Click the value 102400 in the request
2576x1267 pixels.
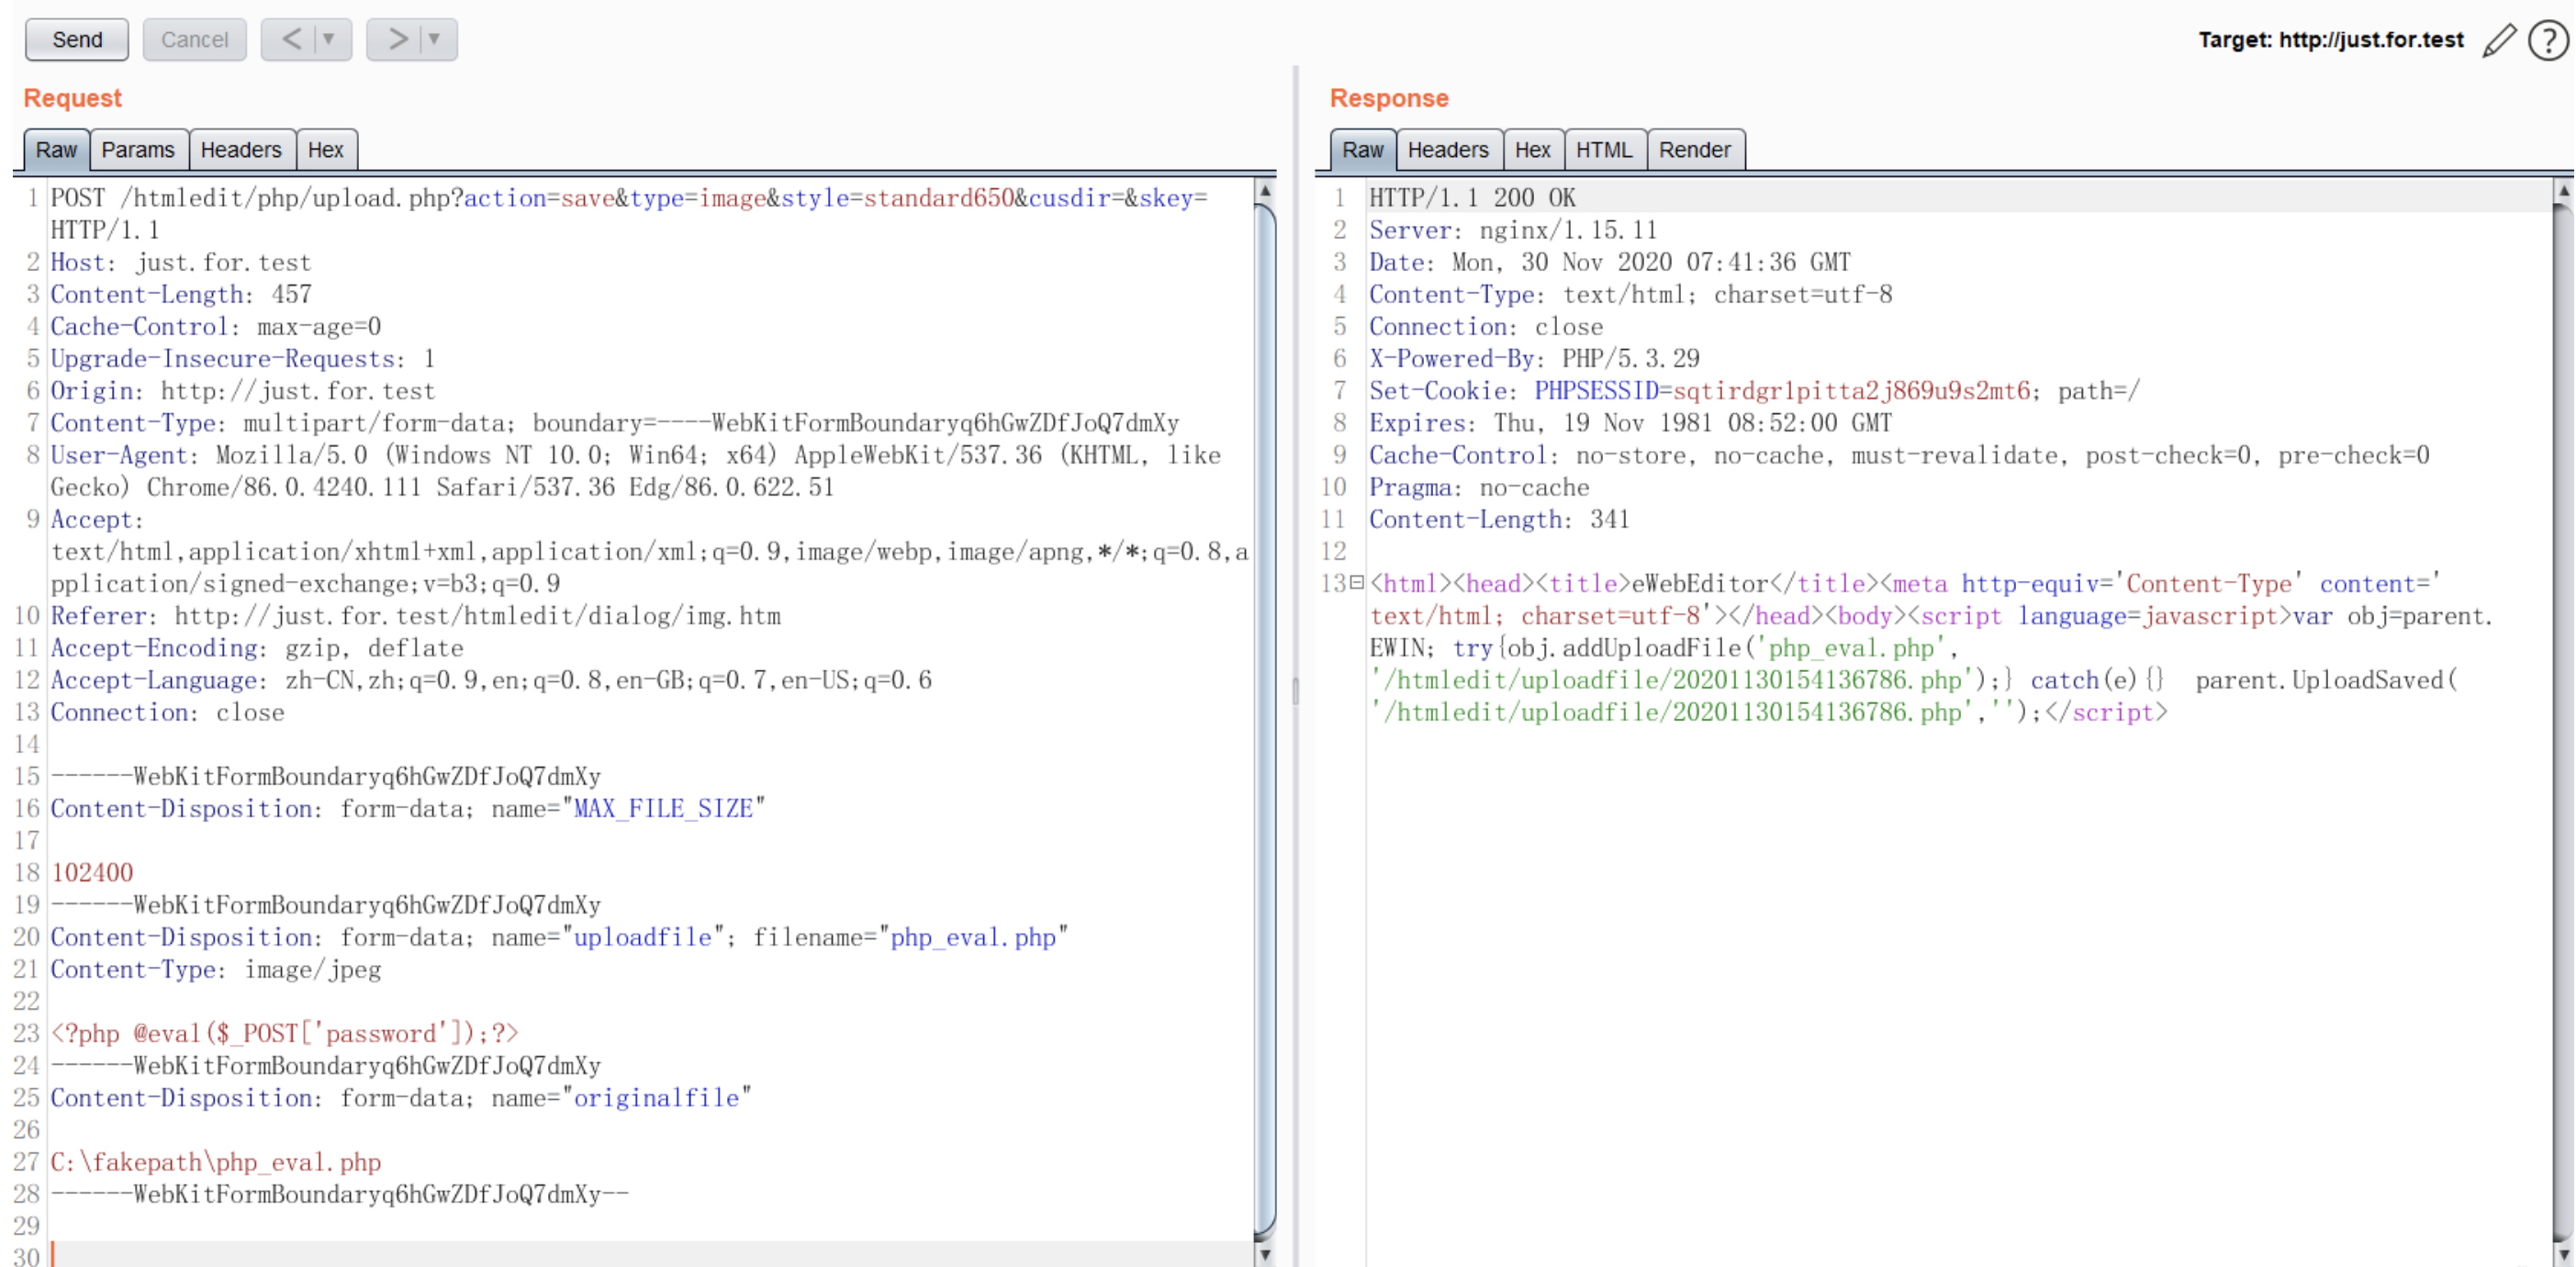(92, 873)
